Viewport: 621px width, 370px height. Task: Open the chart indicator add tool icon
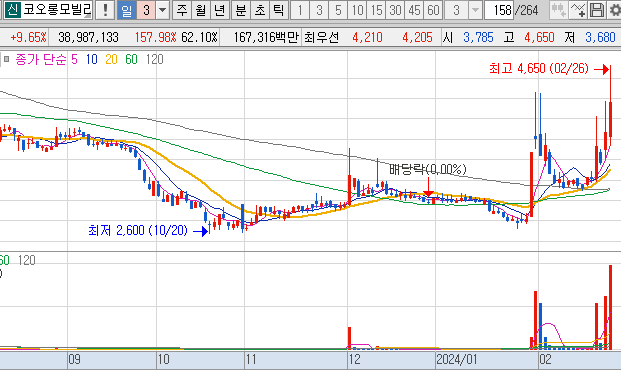[x=577, y=10]
